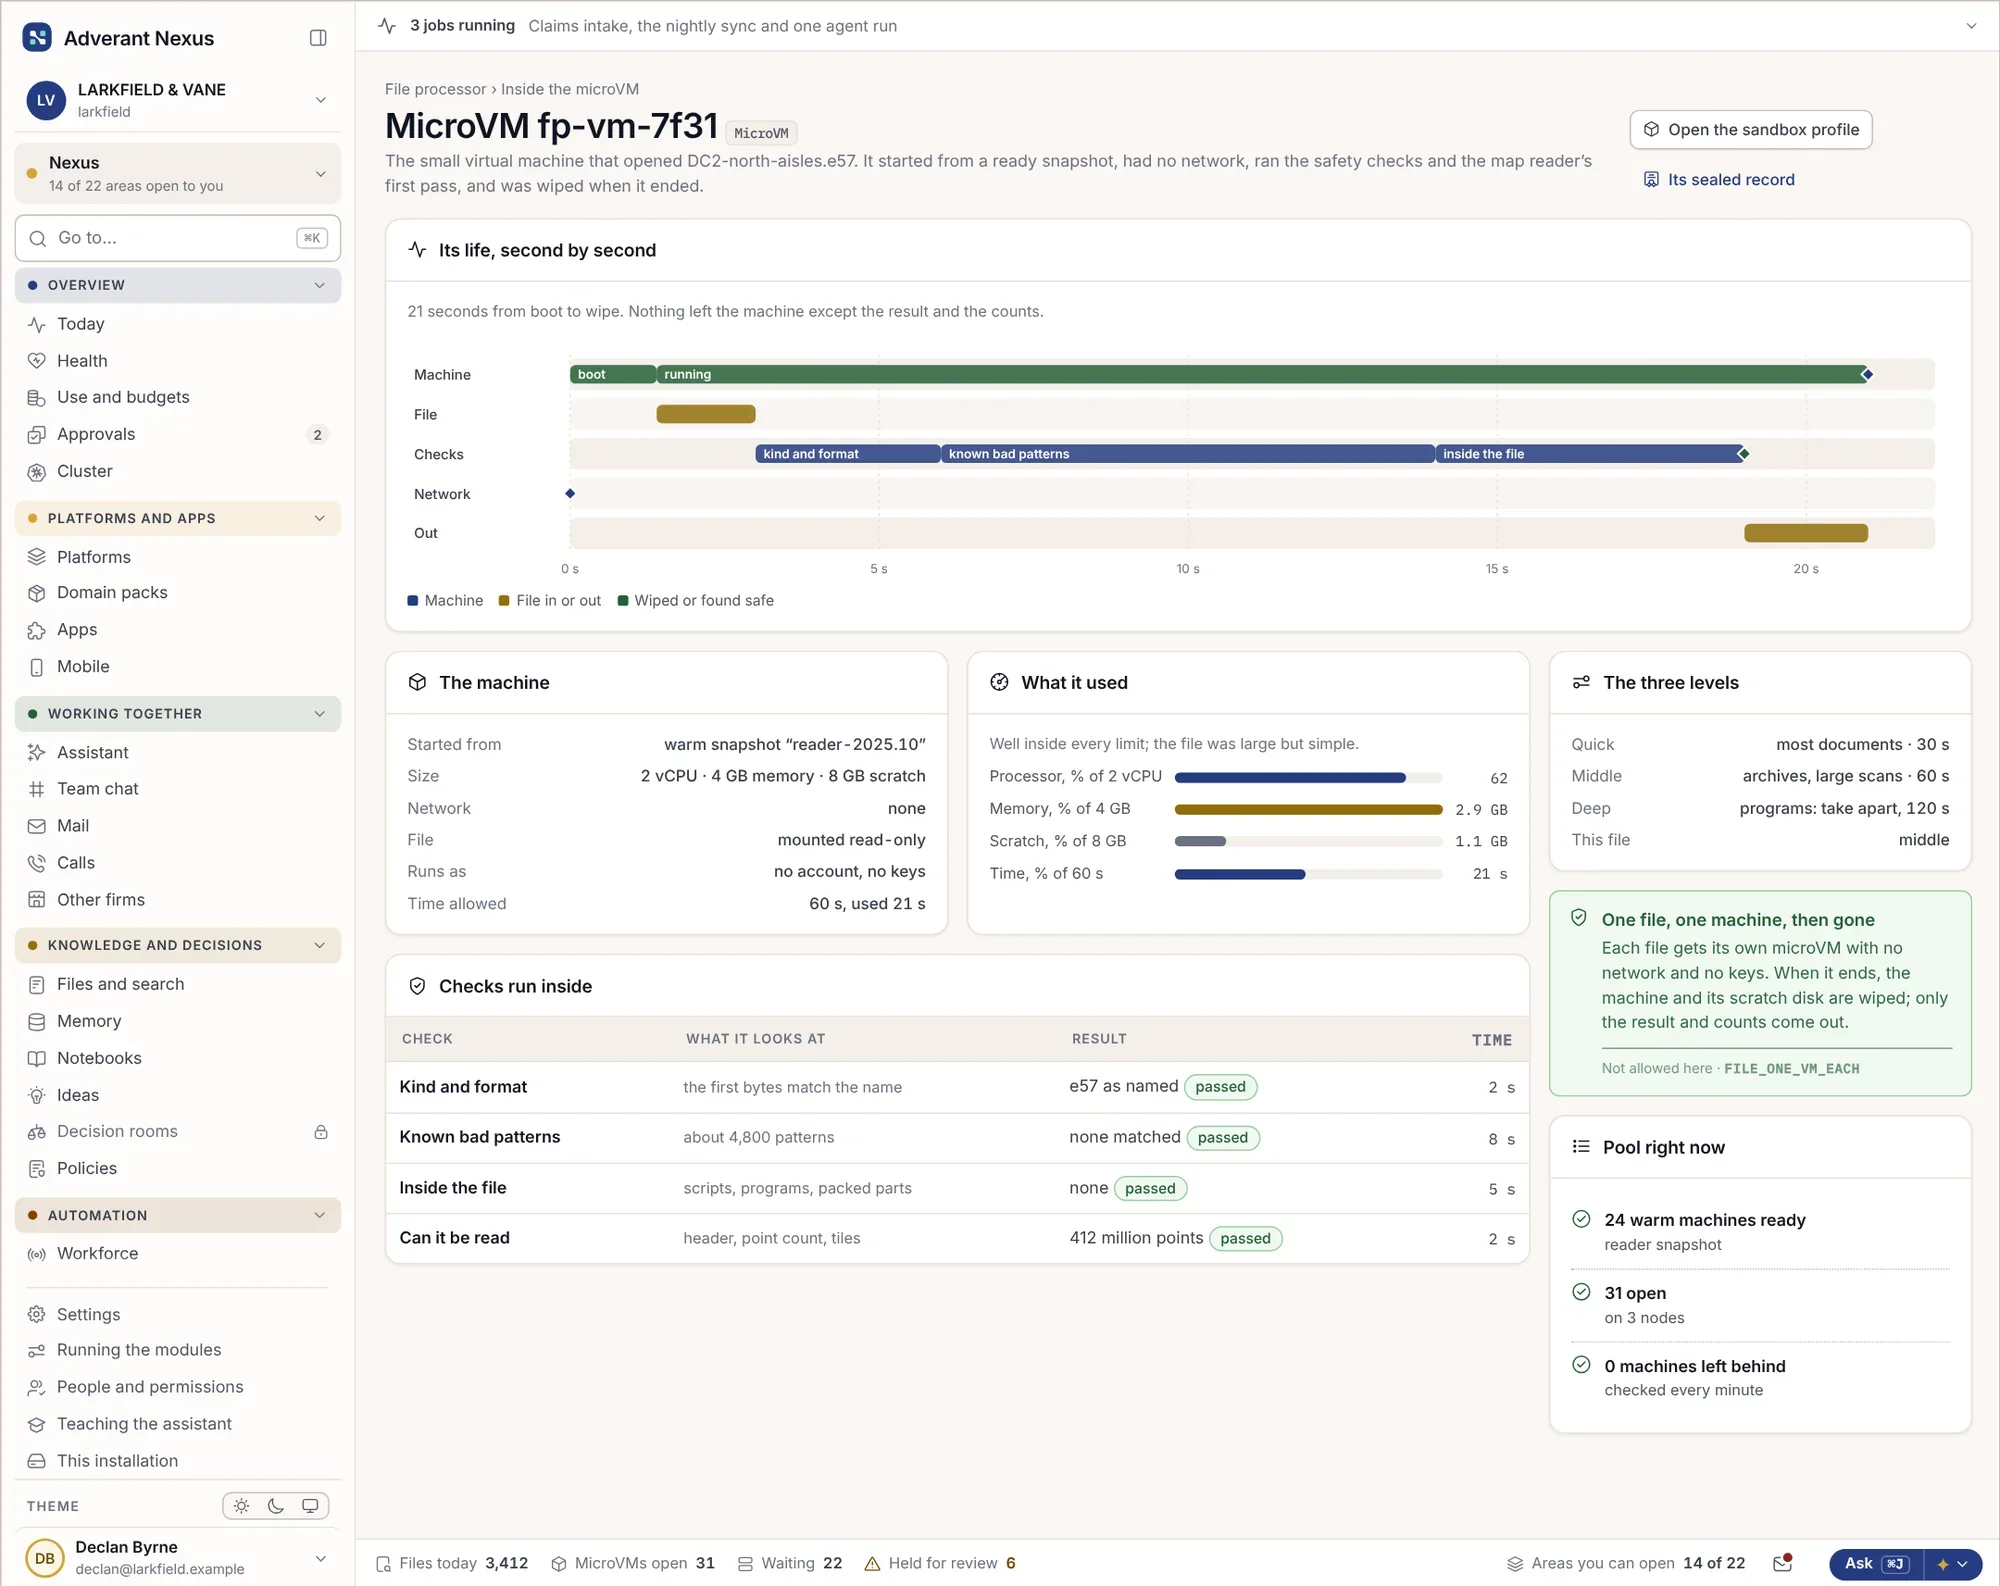2000x1586 pixels.
Task: Switch to light theme sun toggle
Action: coord(241,1506)
